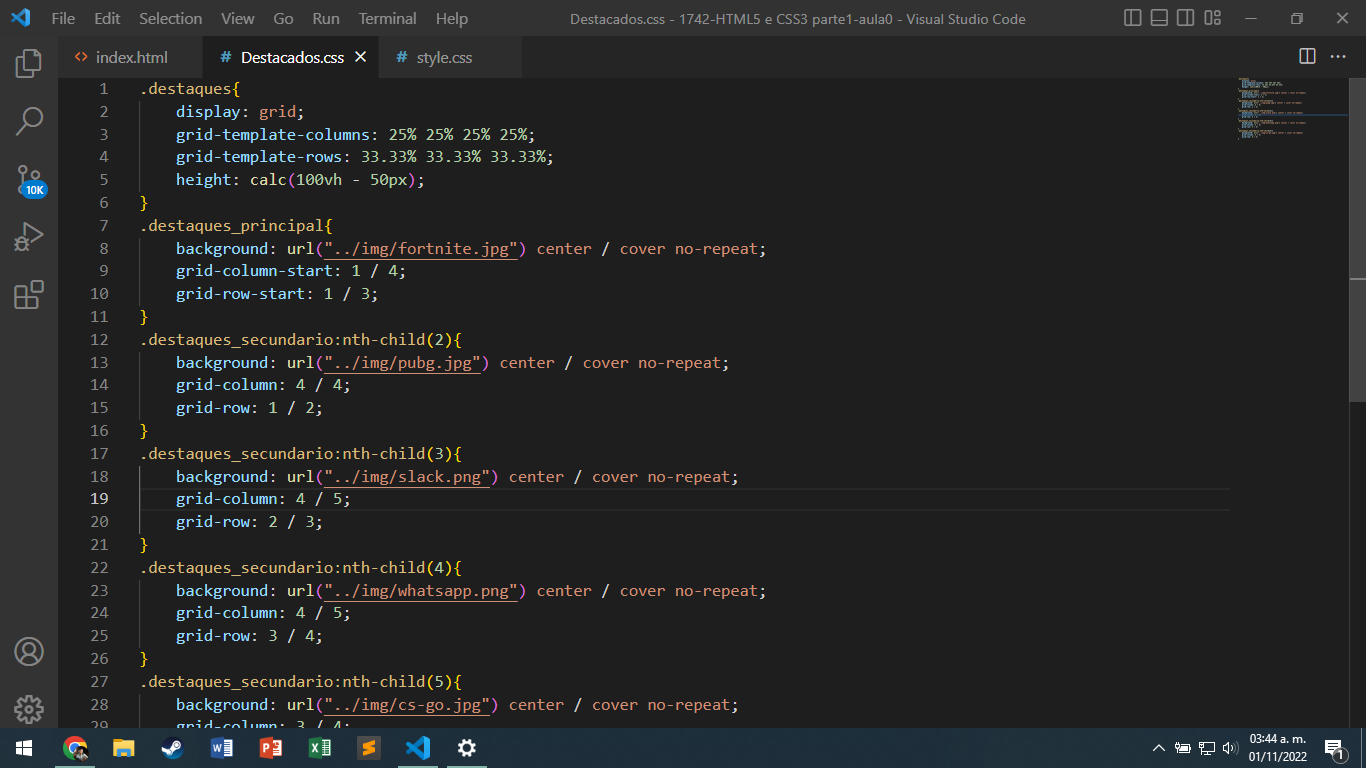Open the Windows Start button
Viewport: 1366px width, 768px height.
tap(24, 748)
